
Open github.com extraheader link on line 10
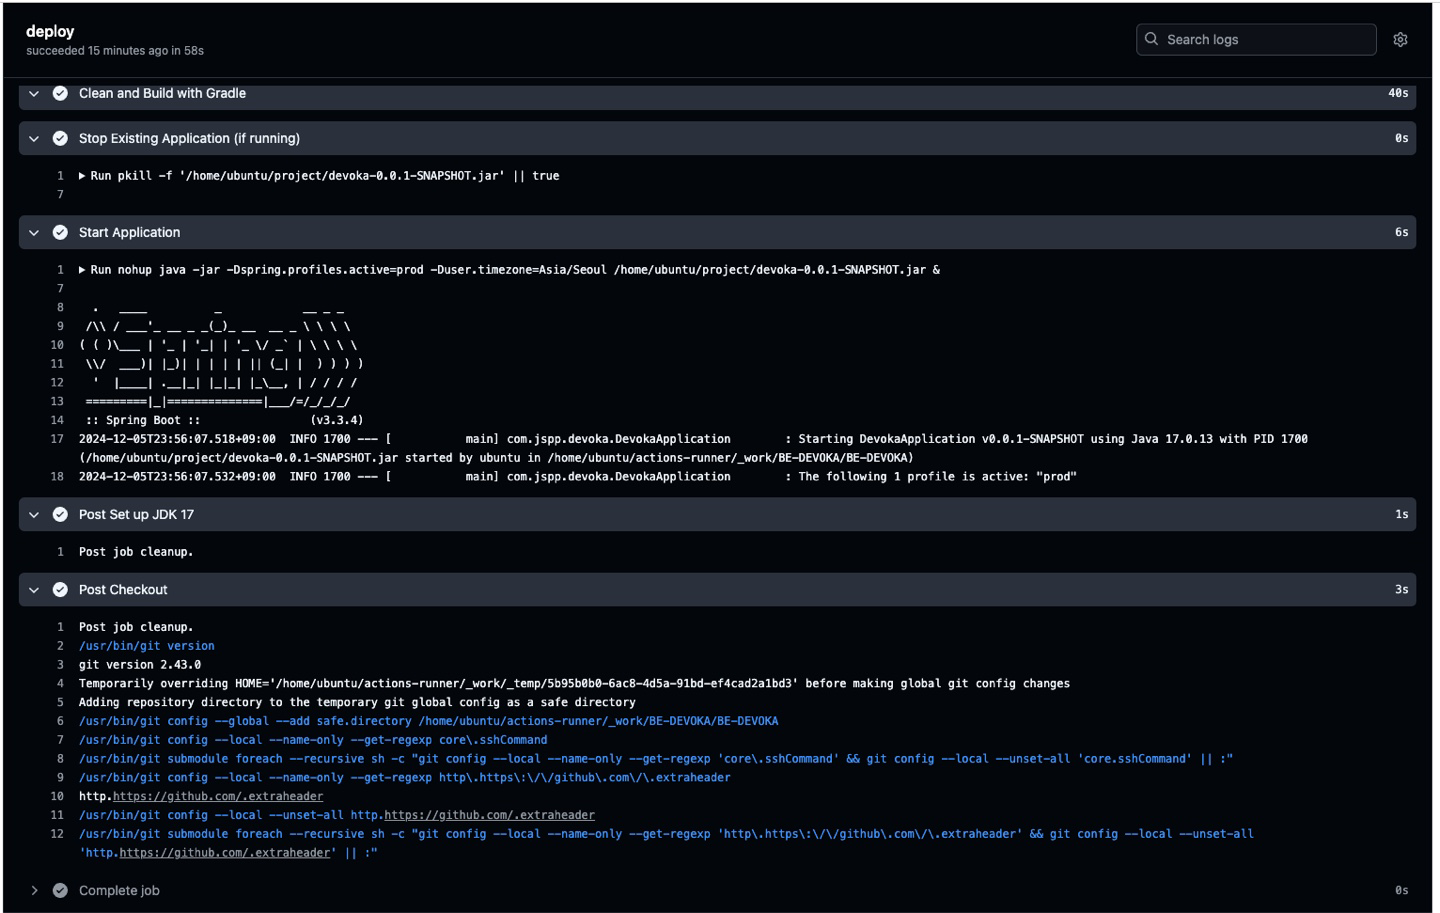[218, 796]
